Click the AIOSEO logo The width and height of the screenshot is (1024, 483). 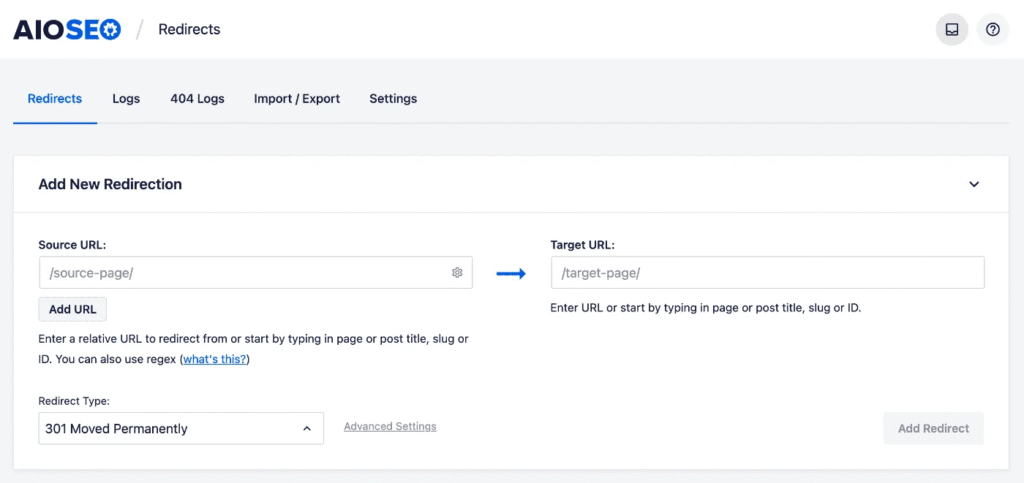pos(67,30)
